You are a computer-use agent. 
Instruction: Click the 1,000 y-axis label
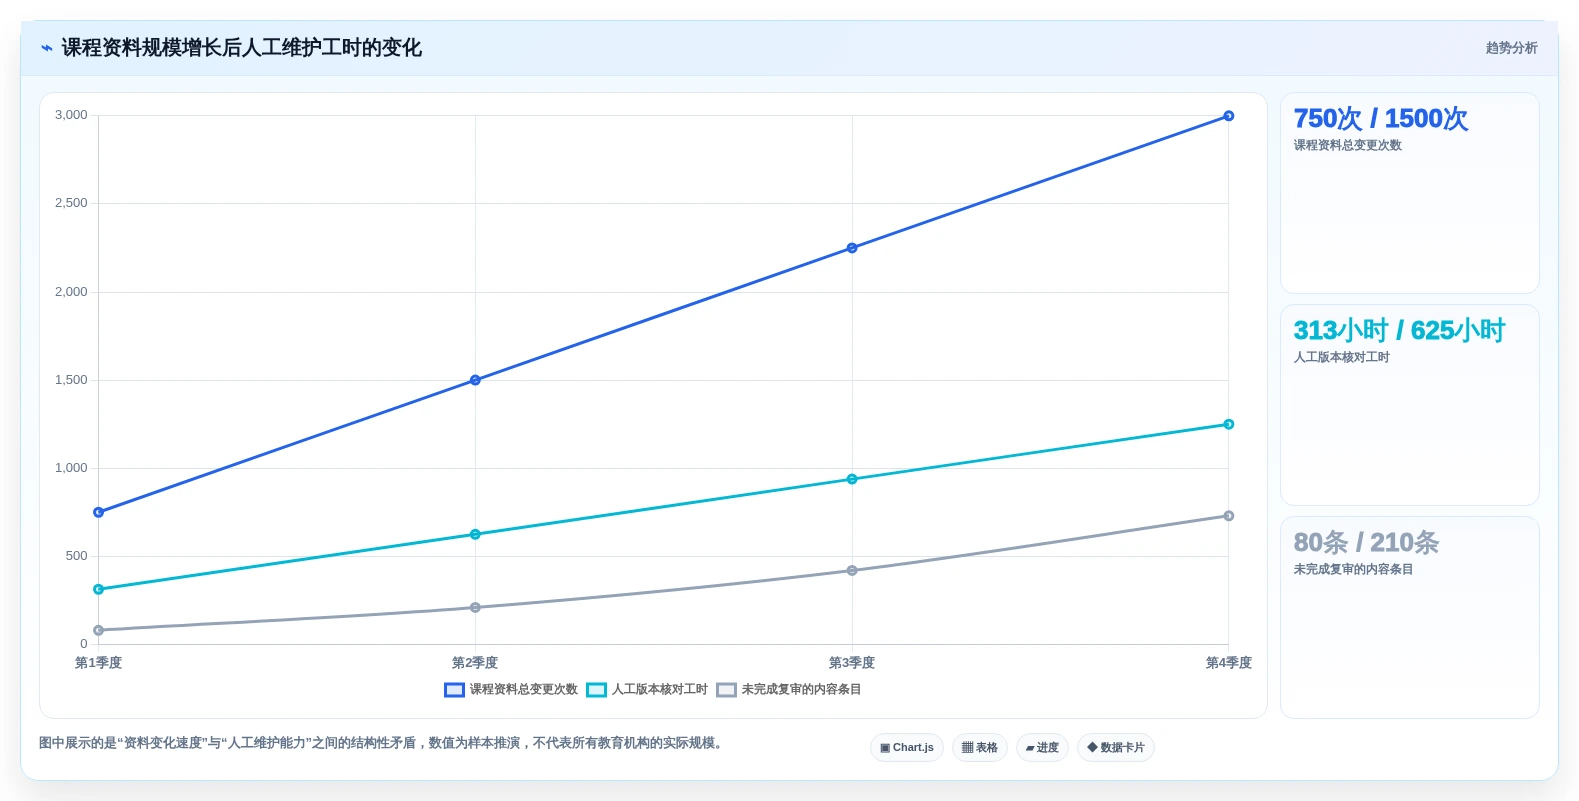click(x=71, y=468)
